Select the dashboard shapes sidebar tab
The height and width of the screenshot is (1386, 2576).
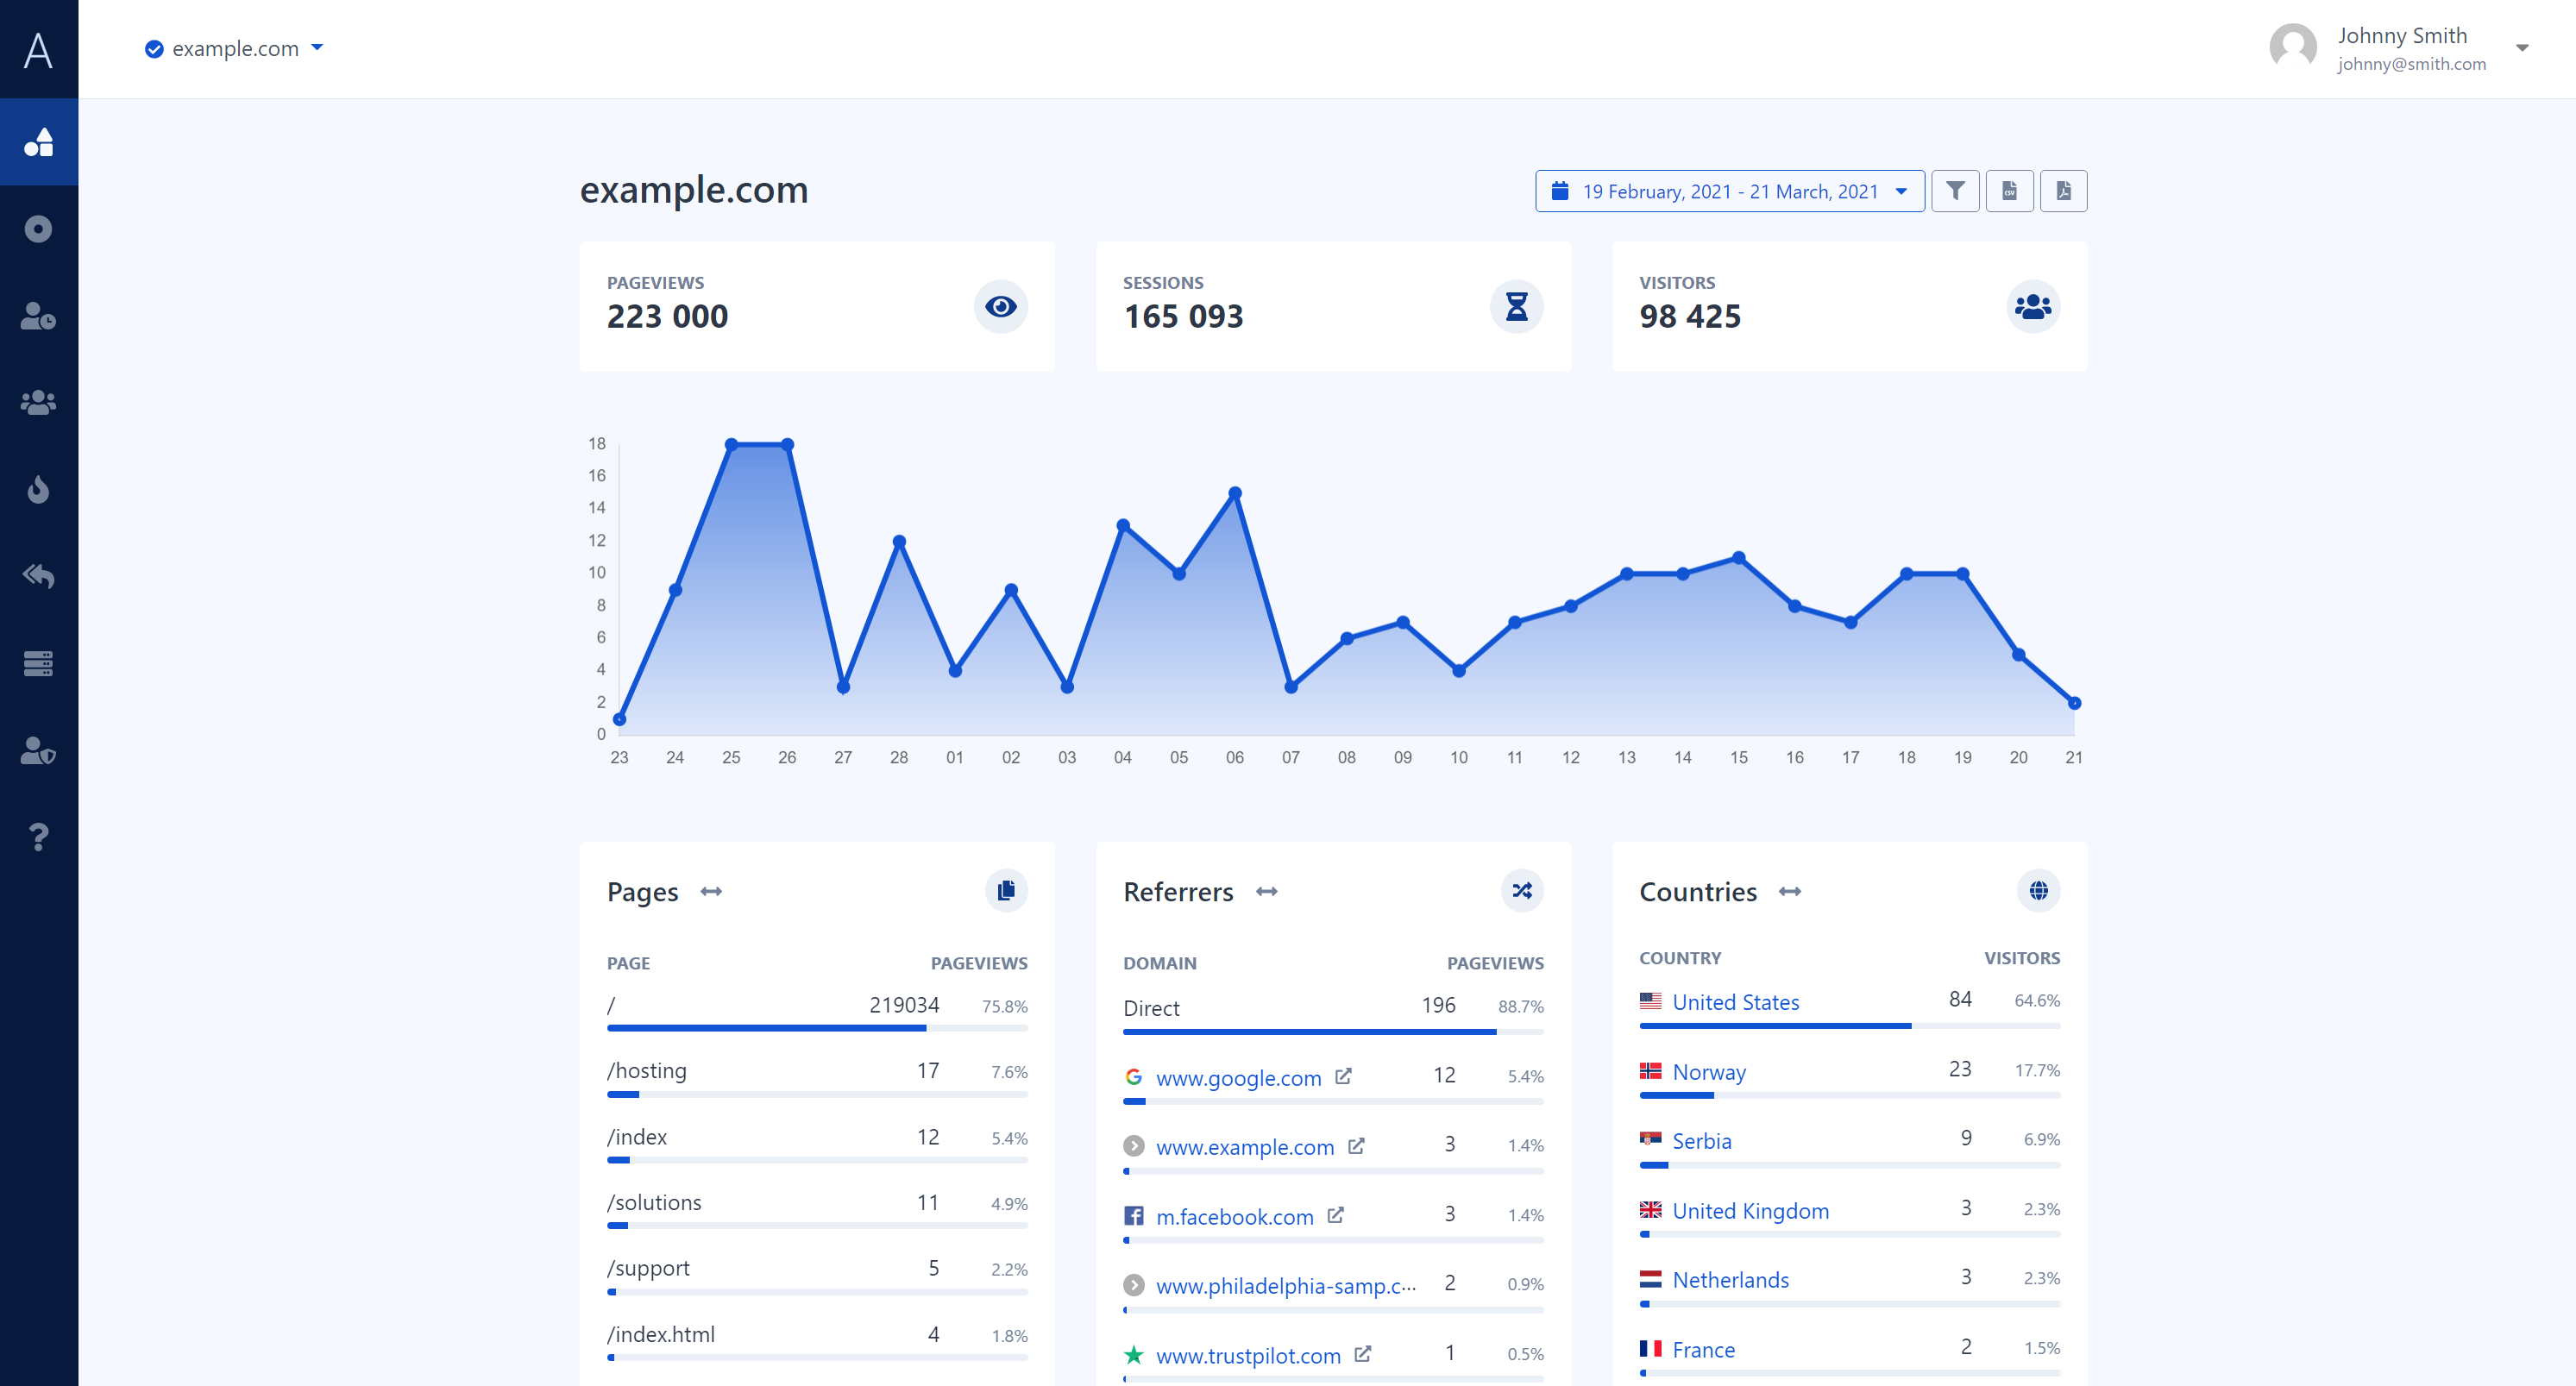coord(38,142)
